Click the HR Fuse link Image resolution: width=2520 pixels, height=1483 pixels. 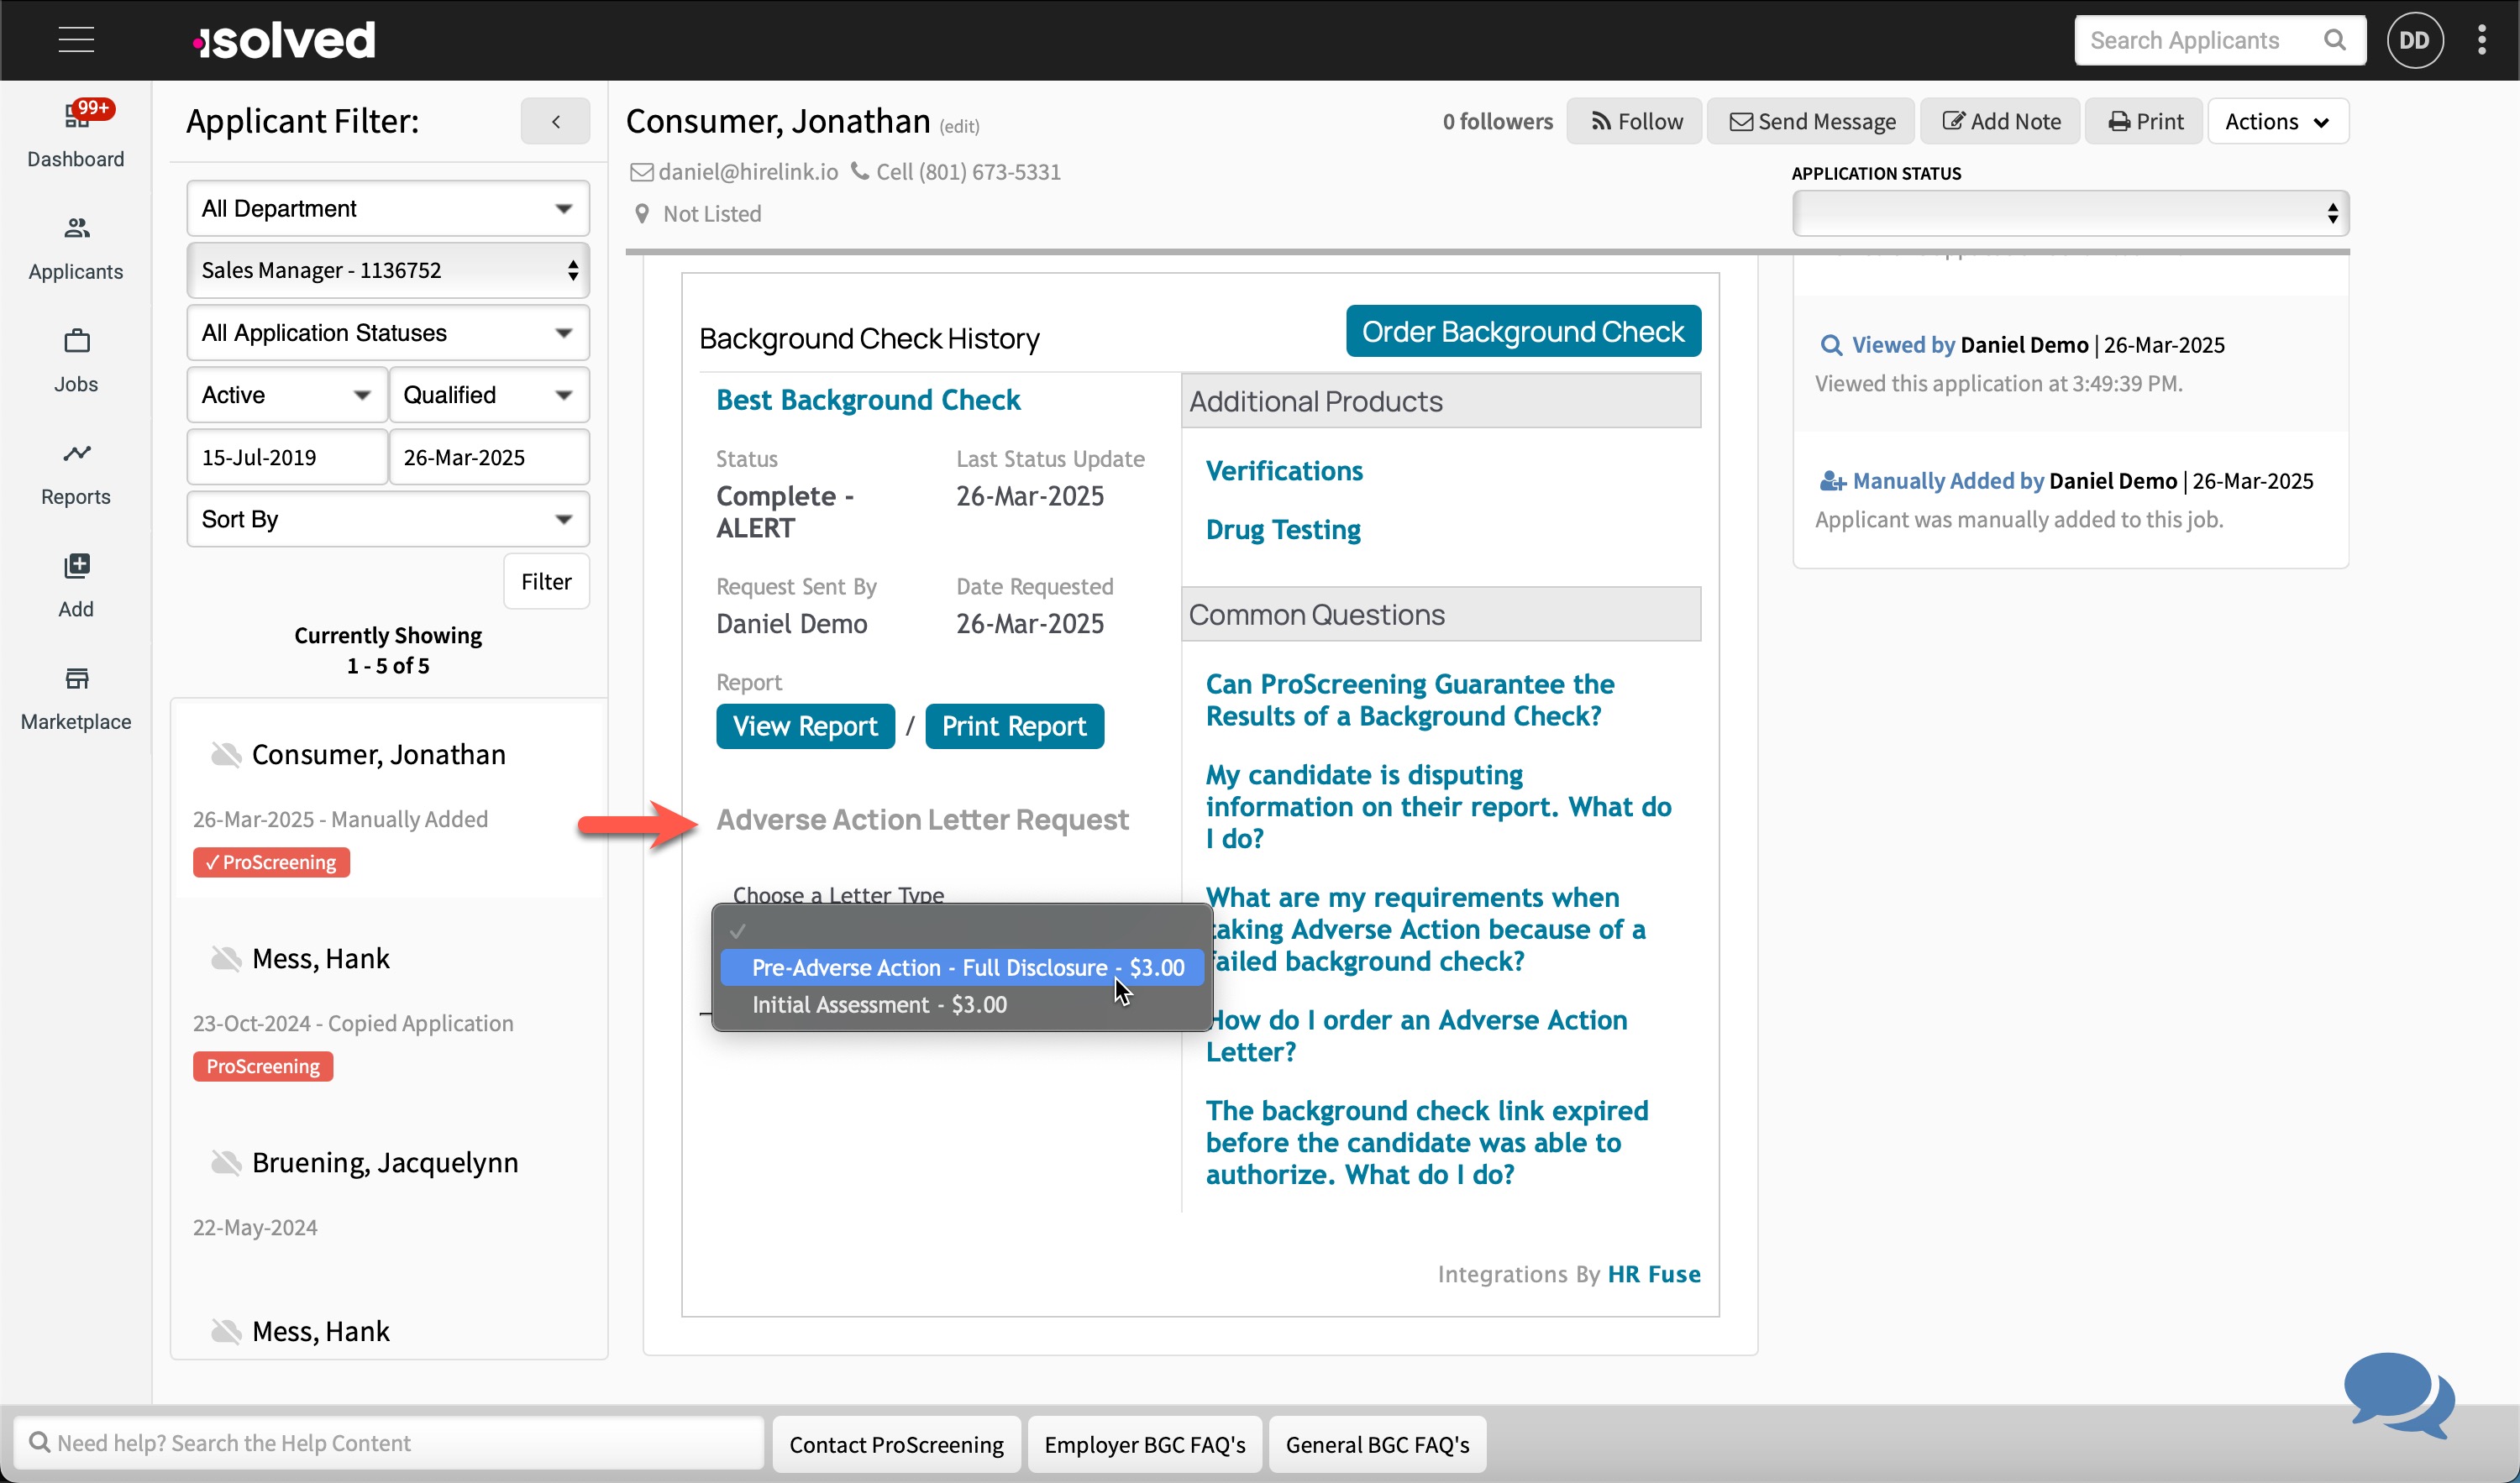point(1654,1273)
